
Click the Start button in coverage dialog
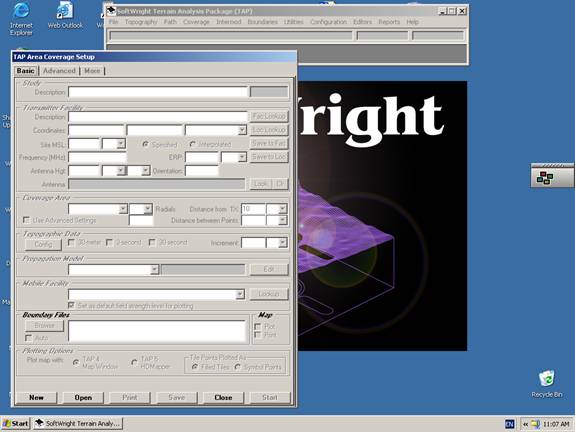(270, 398)
